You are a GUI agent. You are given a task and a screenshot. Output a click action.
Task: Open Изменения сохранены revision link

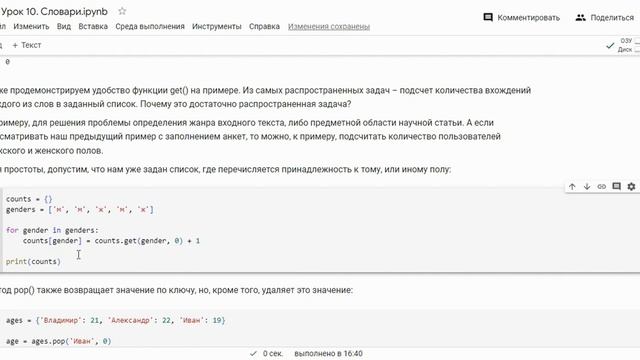tap(329, 27)
